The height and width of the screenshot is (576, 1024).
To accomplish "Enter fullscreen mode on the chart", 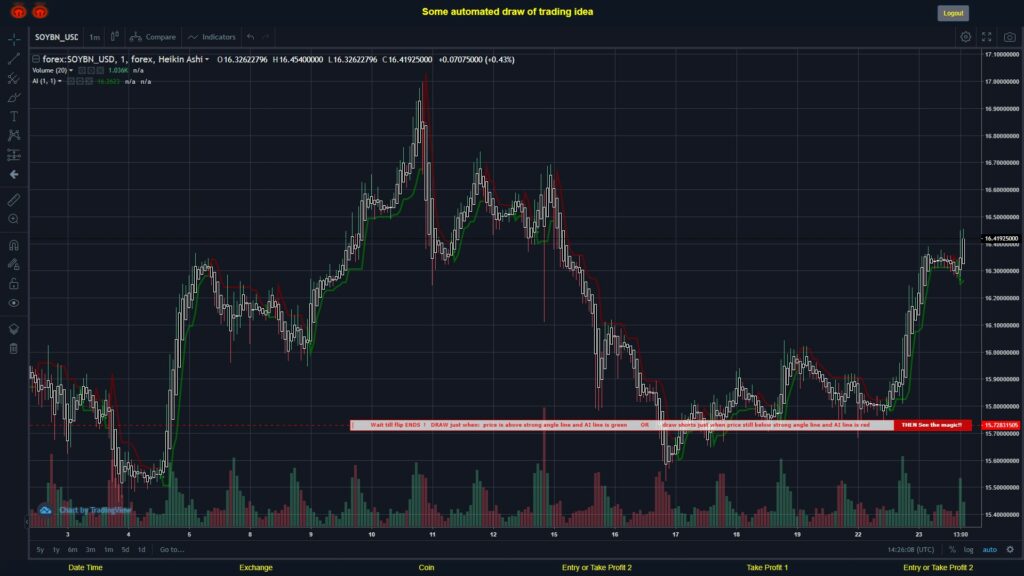I will point(987,37).
